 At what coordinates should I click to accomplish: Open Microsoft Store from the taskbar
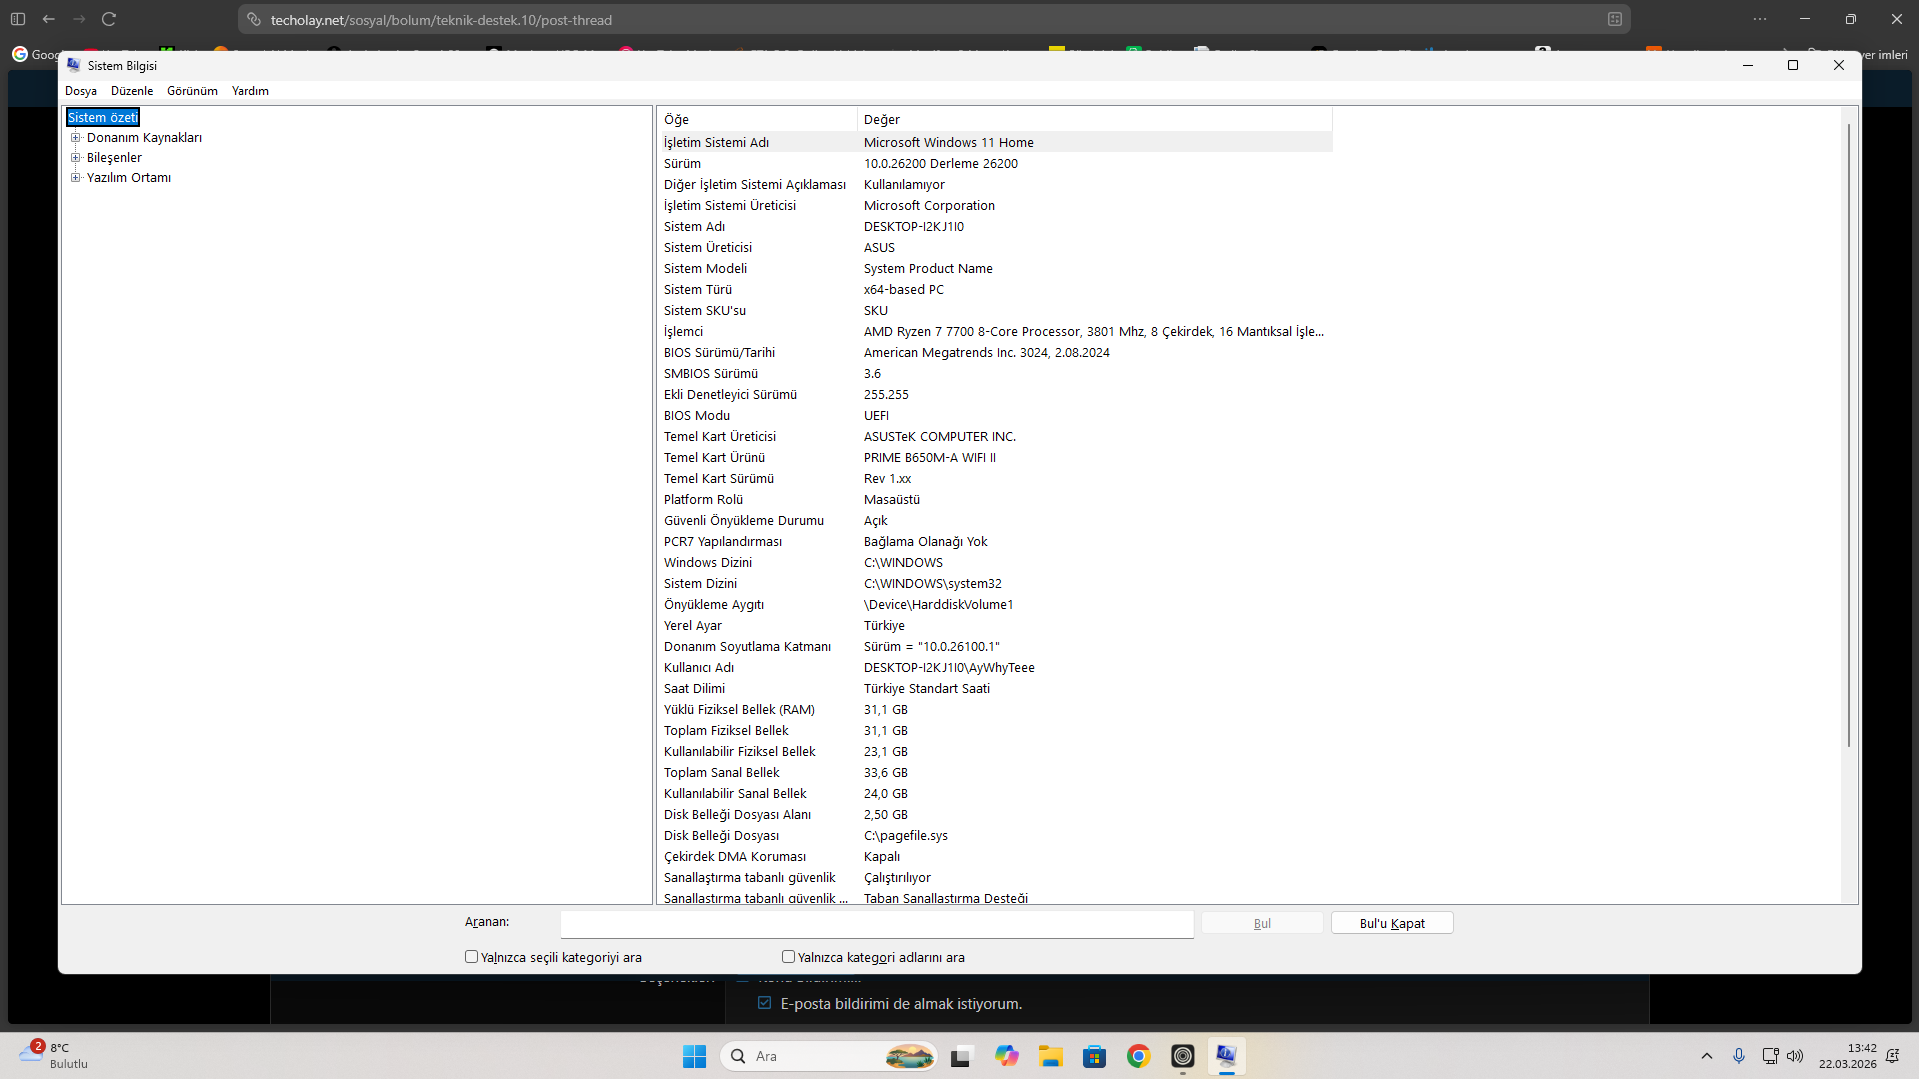[x=1094, y=1056]
